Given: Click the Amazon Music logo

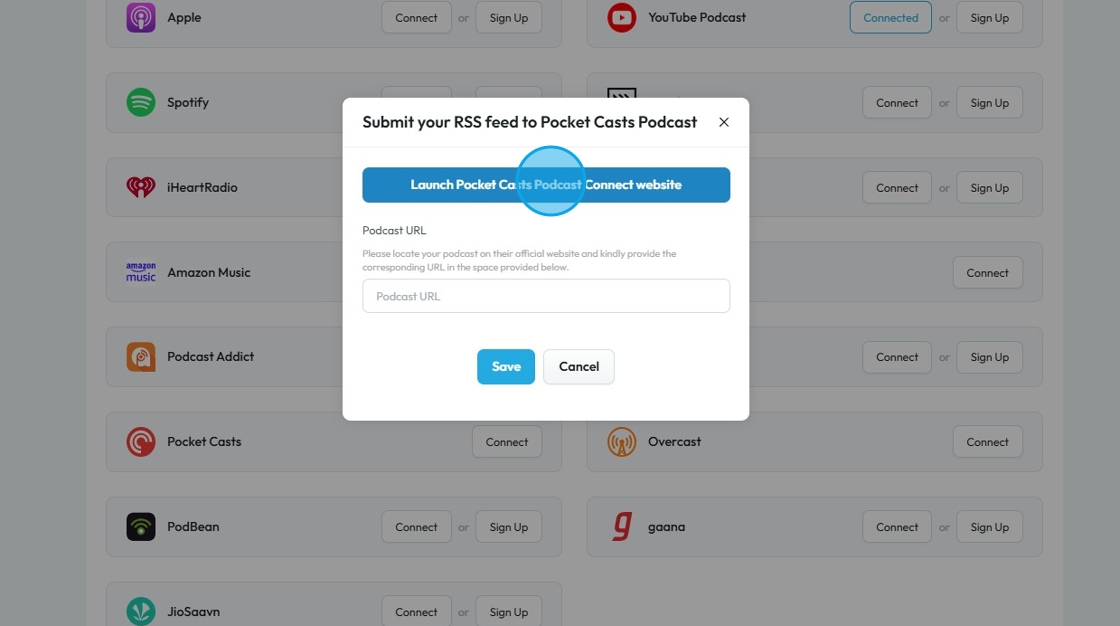Looking at the screenshot, I should (x=141, y=272).
